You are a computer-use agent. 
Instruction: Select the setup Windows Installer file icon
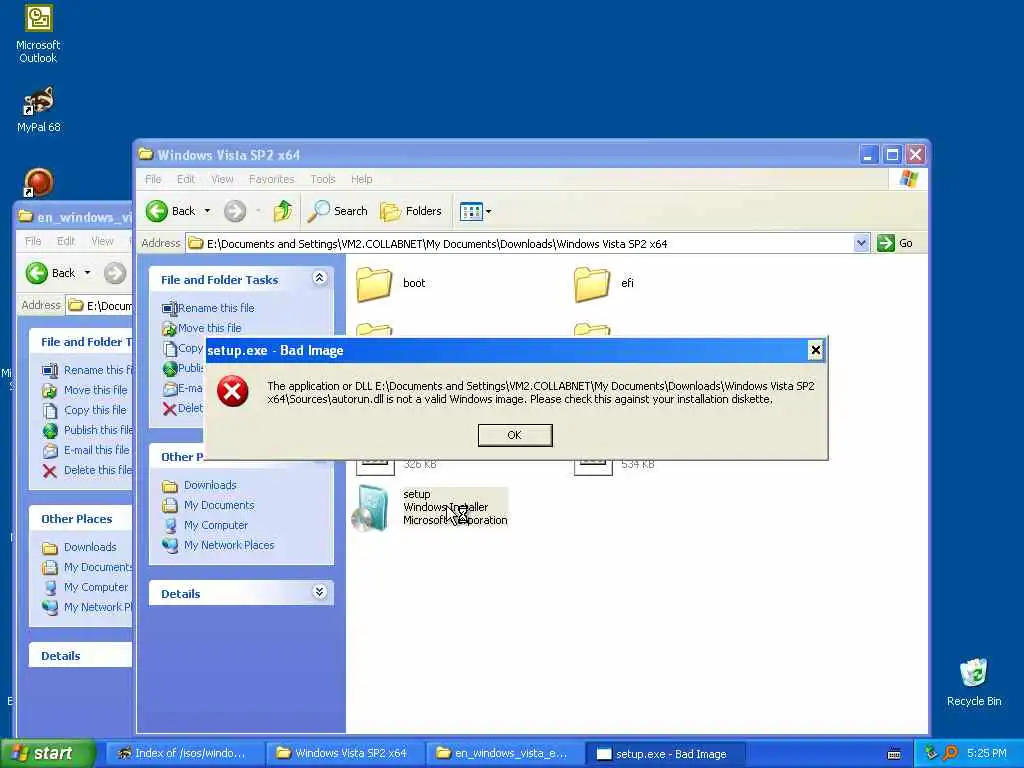tap(372, 509)
